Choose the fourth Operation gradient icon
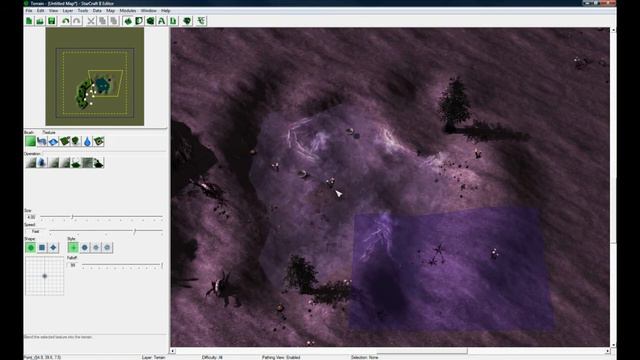This screenshot has width=640, height=360. point(64,162)
